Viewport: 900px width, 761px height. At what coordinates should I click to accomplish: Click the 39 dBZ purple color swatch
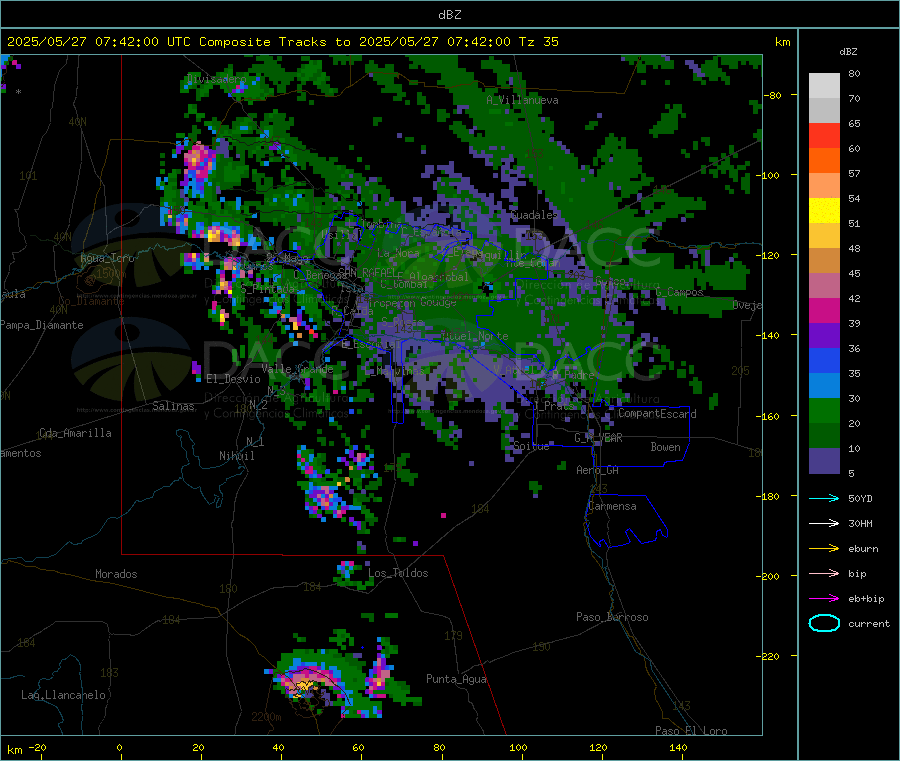[824, 336]
